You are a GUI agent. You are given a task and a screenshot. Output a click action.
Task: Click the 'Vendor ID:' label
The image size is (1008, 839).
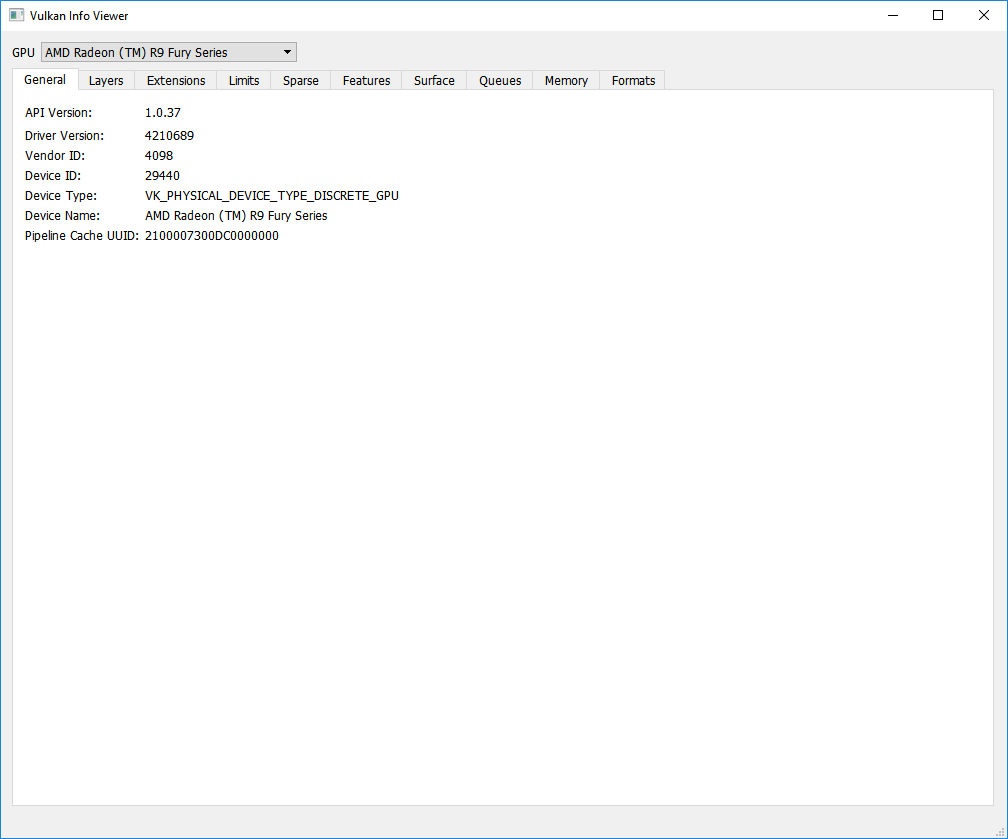tap(55, 156)
